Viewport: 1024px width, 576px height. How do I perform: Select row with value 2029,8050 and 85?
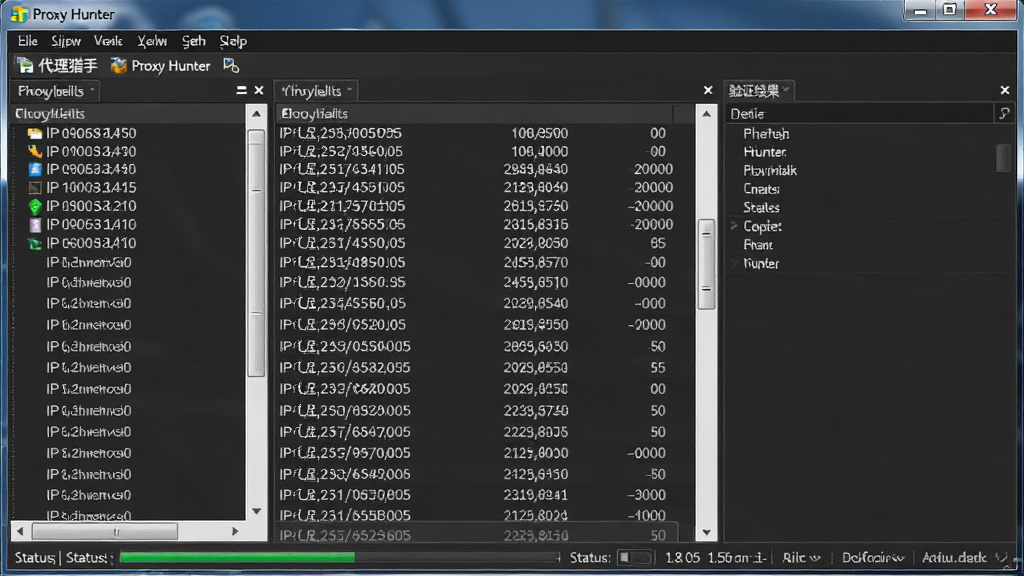(485, 244)
